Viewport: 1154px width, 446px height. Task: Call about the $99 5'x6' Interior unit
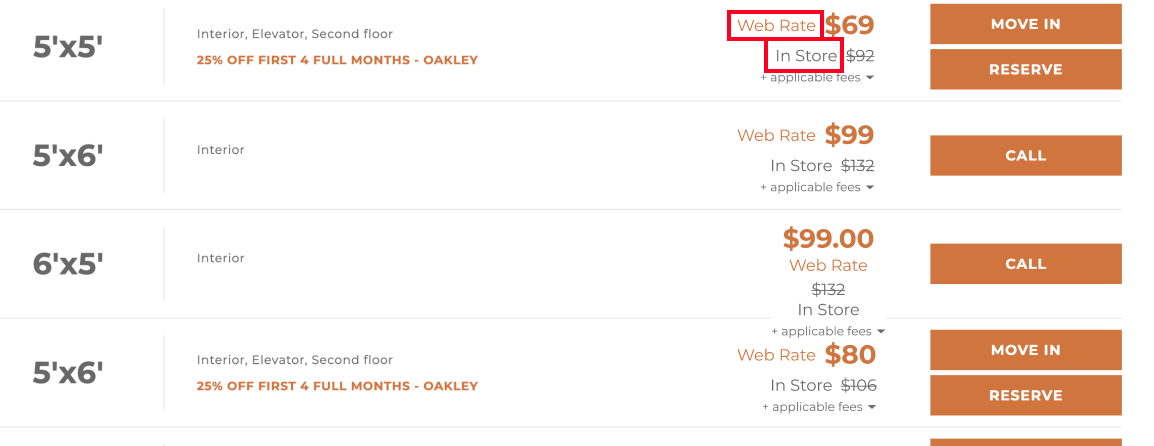tap(1025, 155)
